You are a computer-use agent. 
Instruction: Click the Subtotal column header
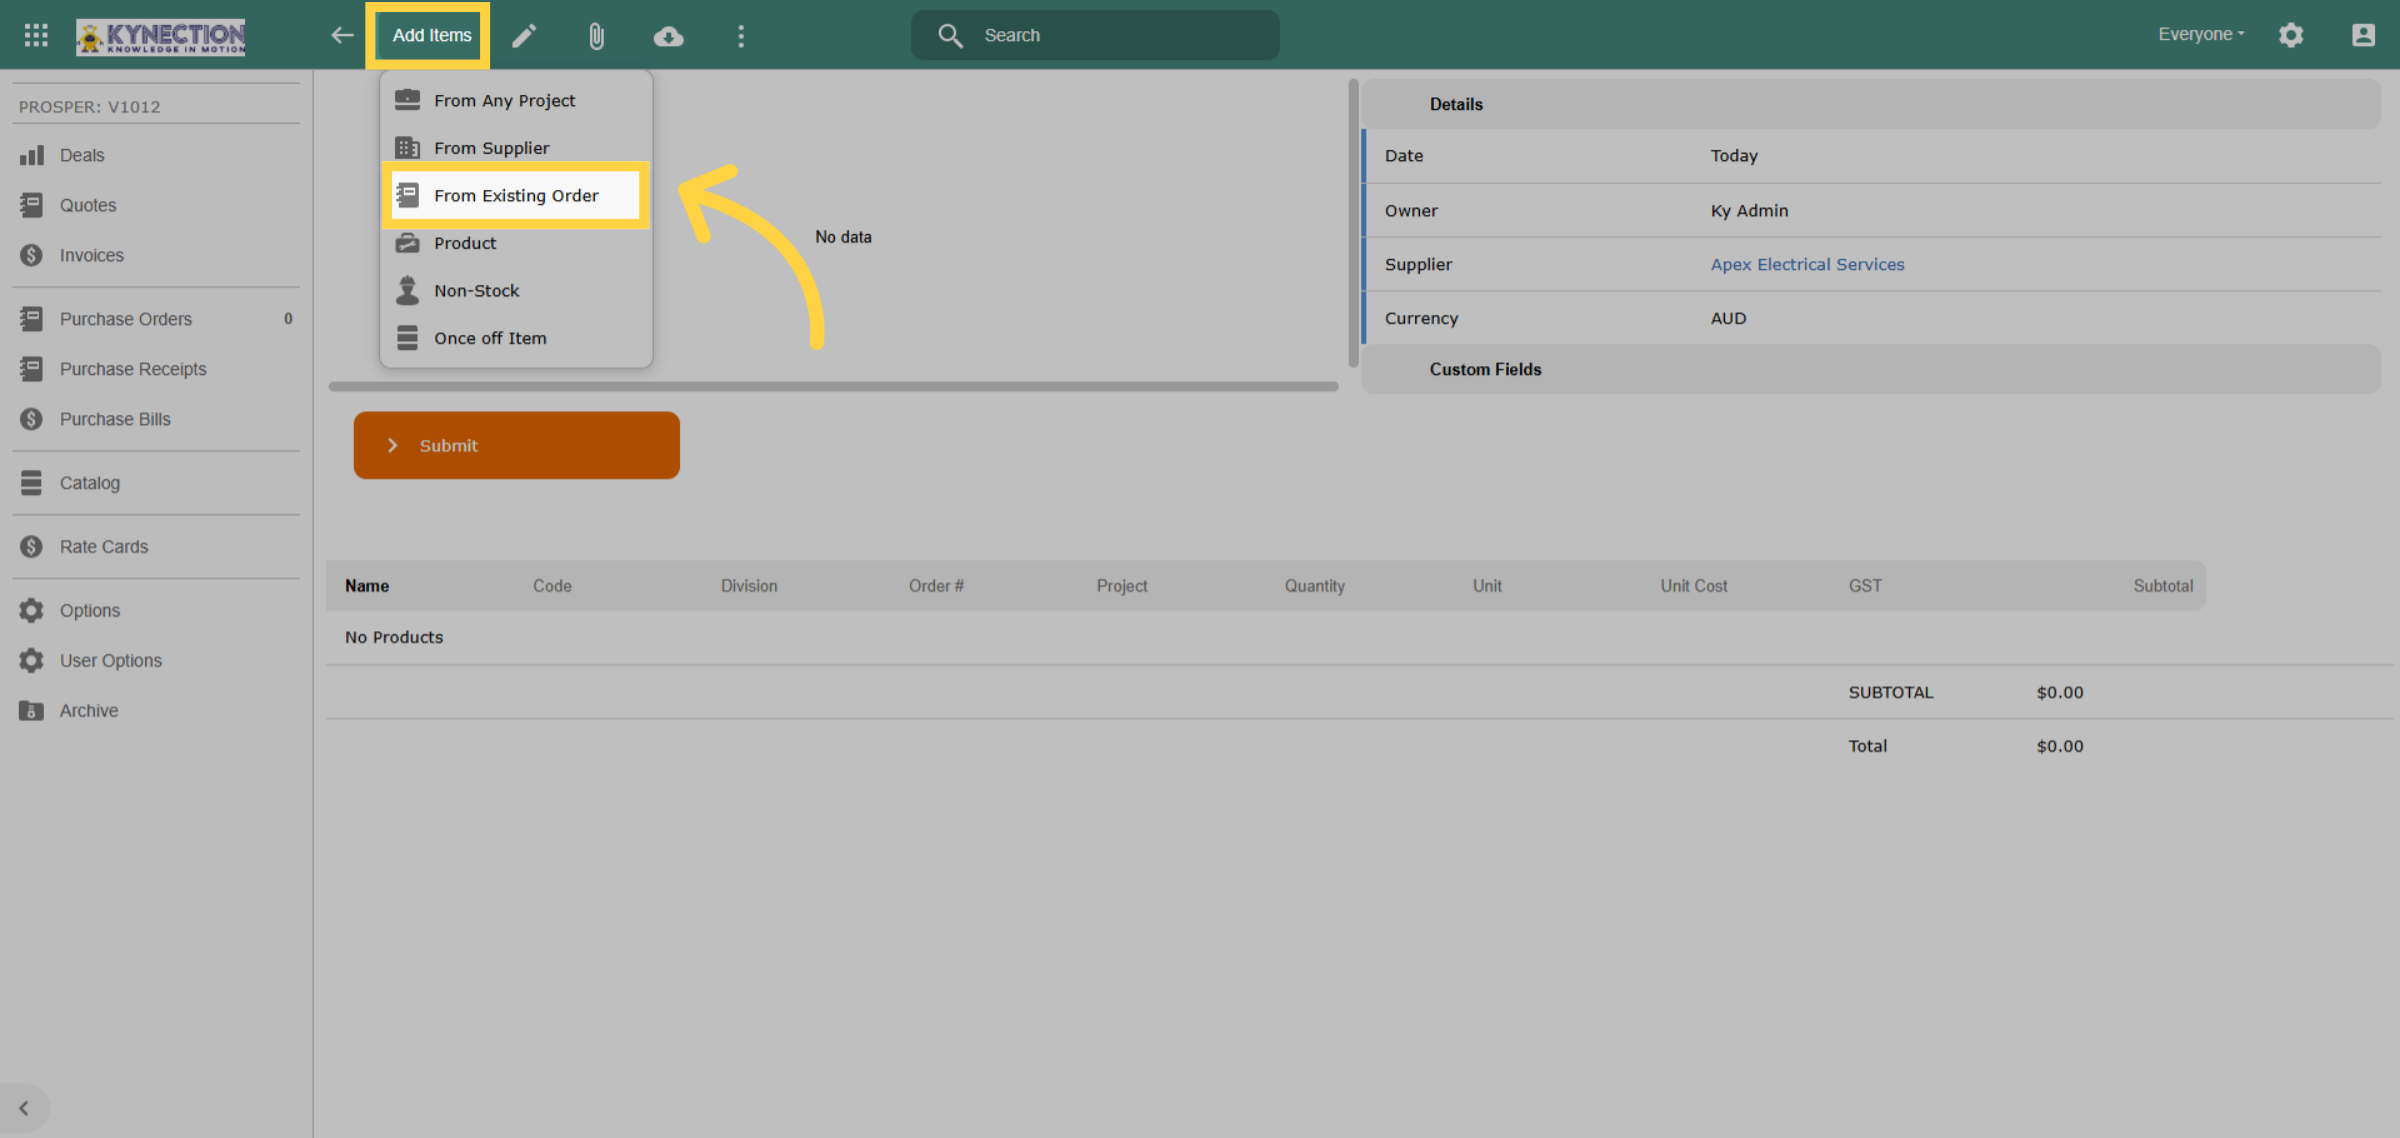click(2163, 586)
